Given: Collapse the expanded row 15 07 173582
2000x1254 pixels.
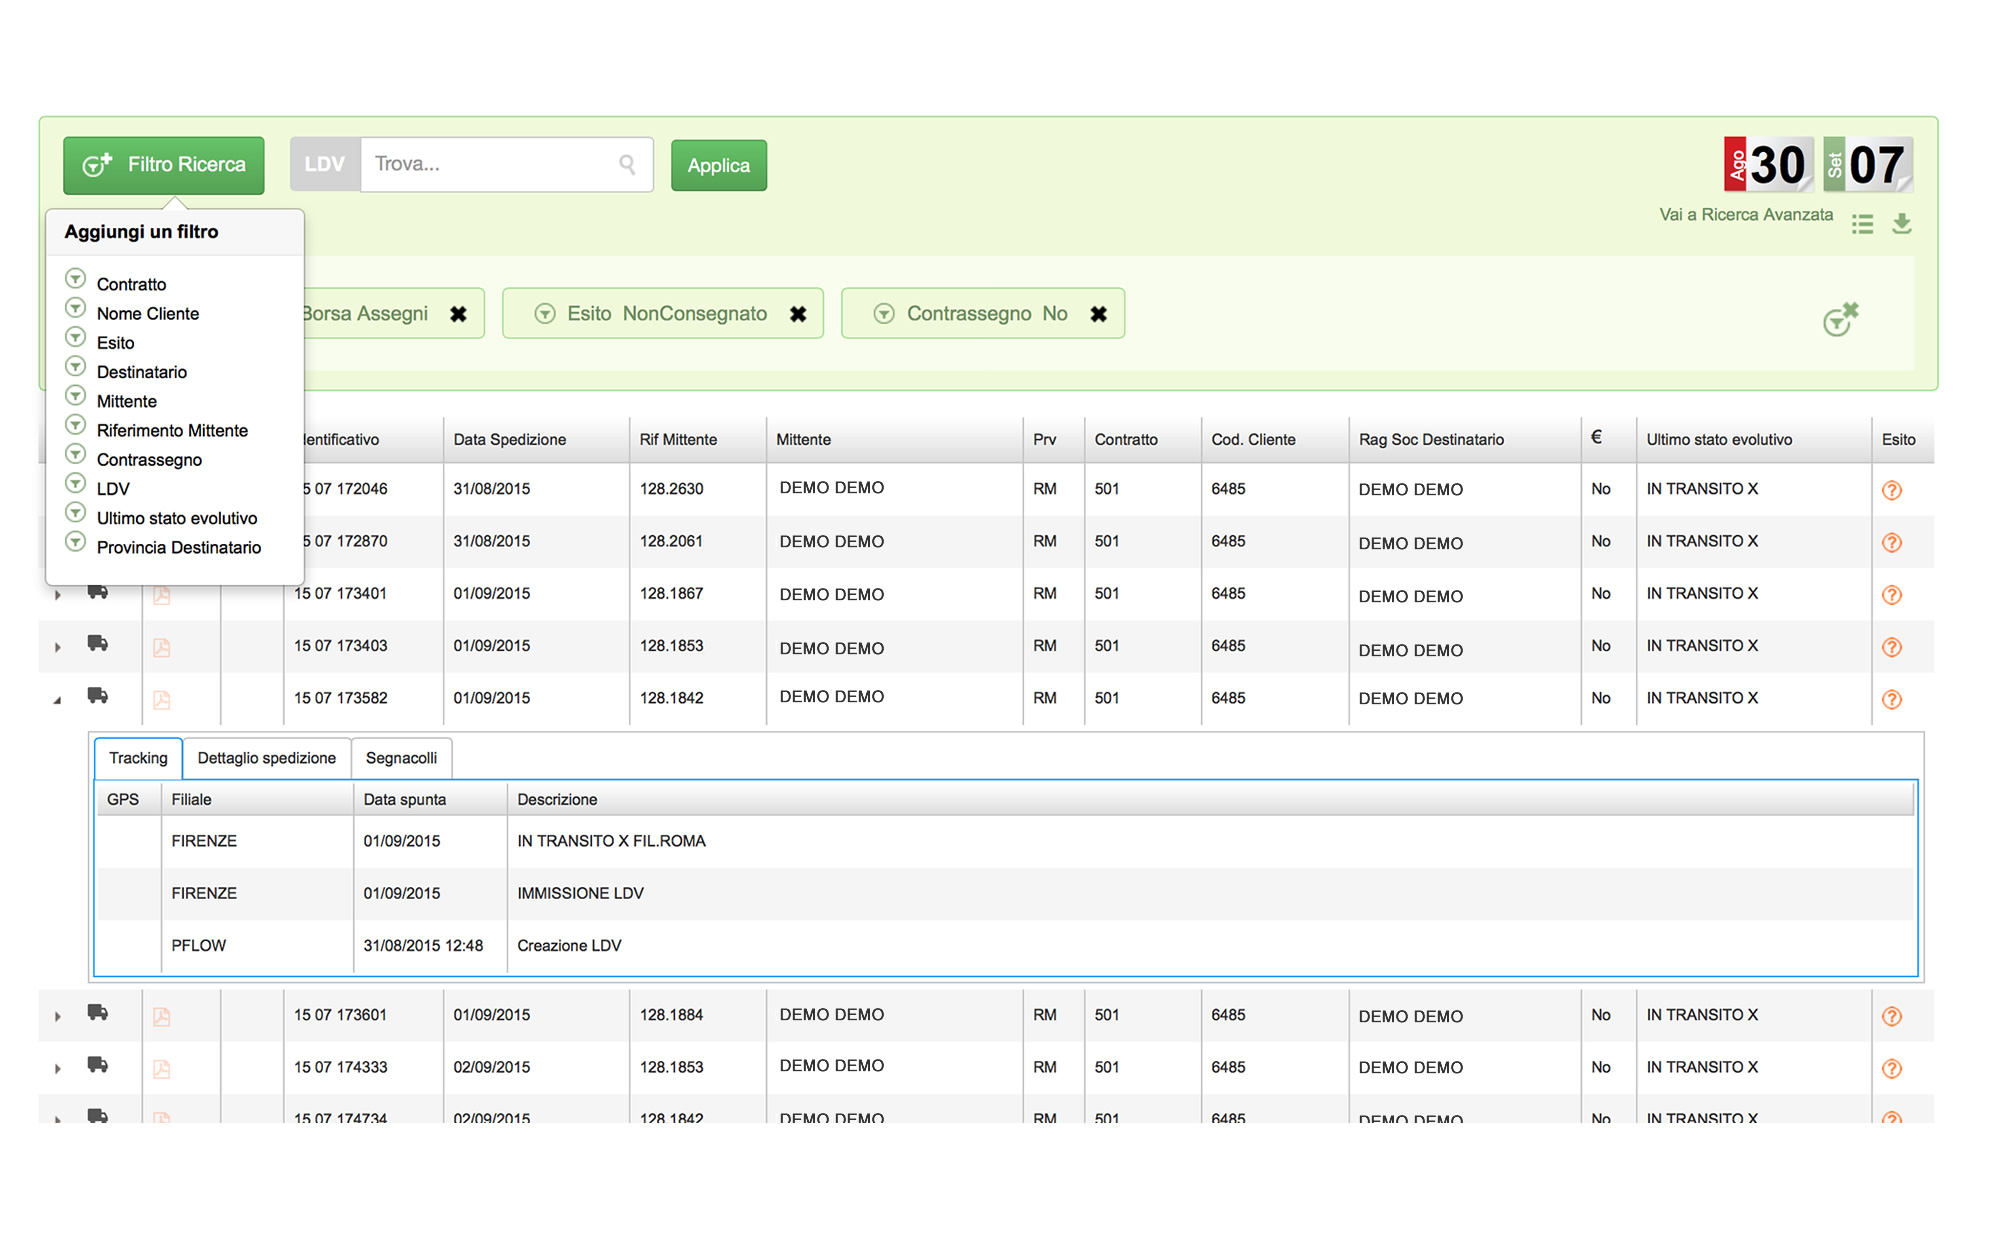Looking at the screenshot, I should pos(57,700).
